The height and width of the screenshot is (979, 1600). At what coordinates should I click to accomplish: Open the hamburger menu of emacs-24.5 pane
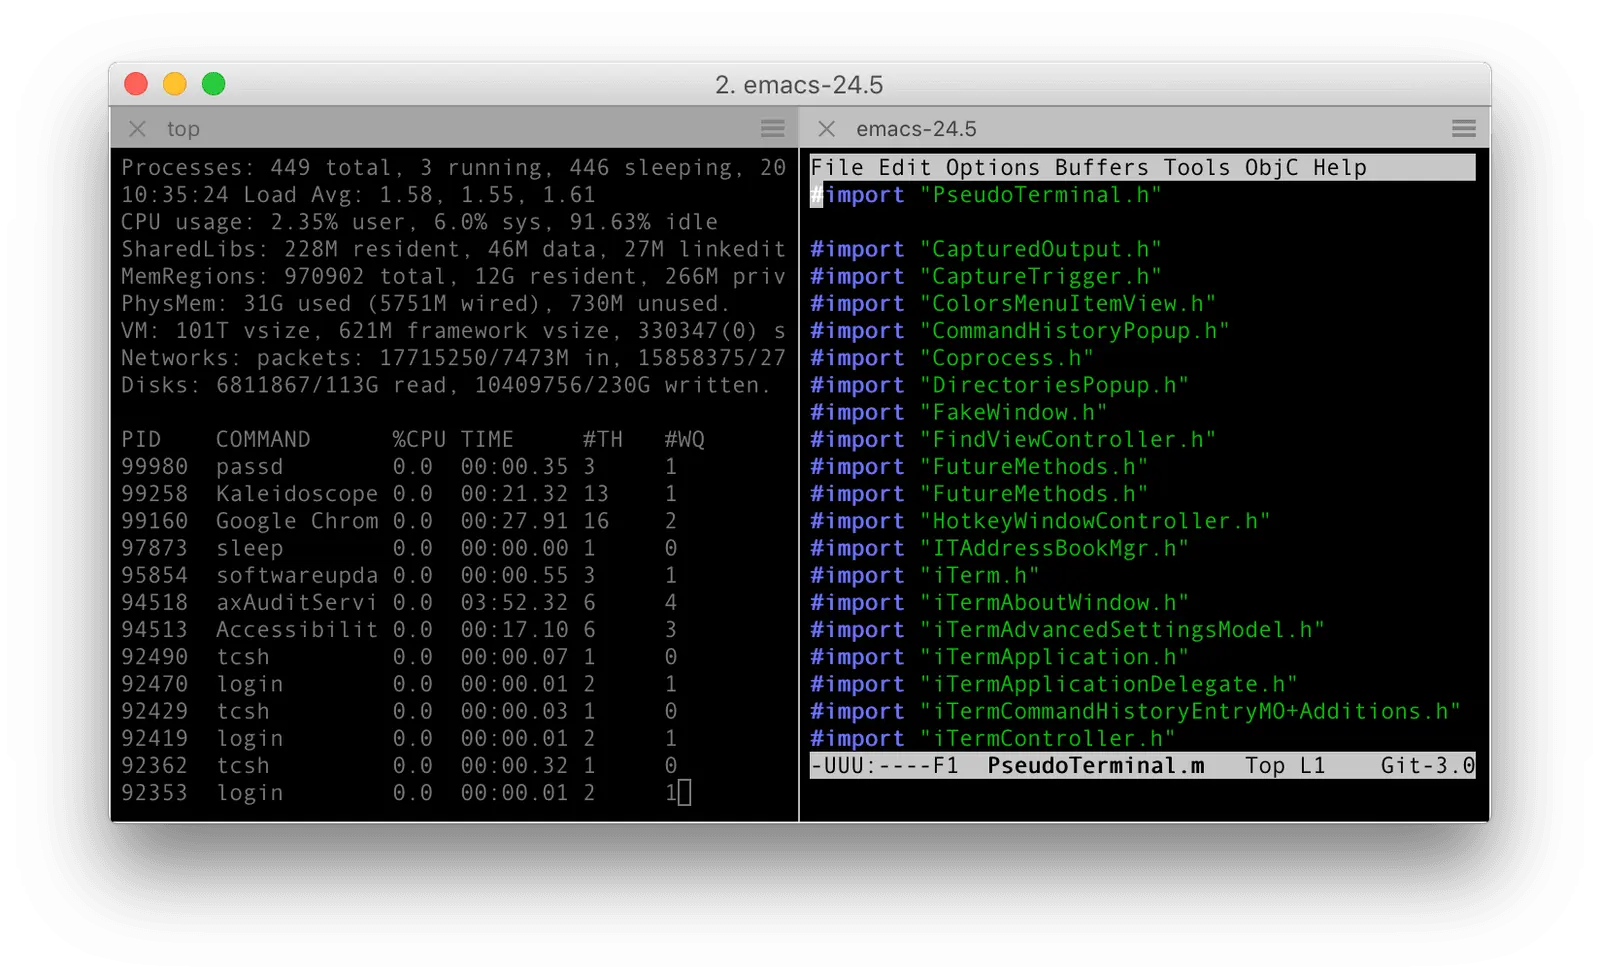coord(1464,129)
